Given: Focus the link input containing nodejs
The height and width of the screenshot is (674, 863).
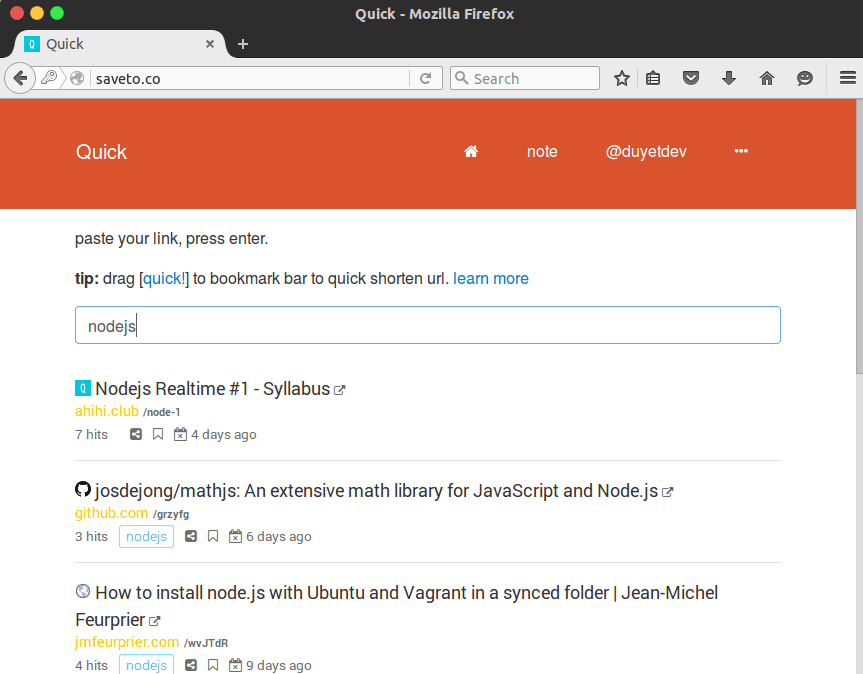Looking at the screenshot, I should pos(427,326).
